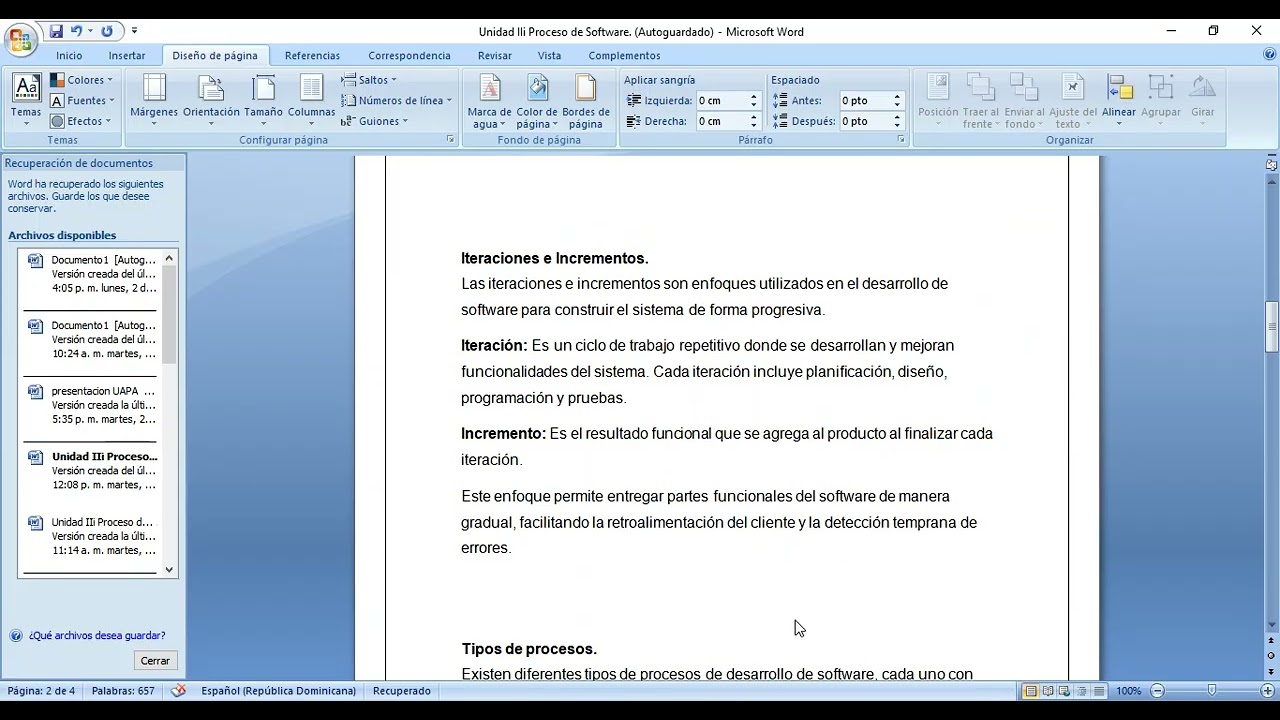Viewport: 1280px width, 720px height.
Task: Switch to Full Screen Reading view icon
Action: (x=1047, y=691)
